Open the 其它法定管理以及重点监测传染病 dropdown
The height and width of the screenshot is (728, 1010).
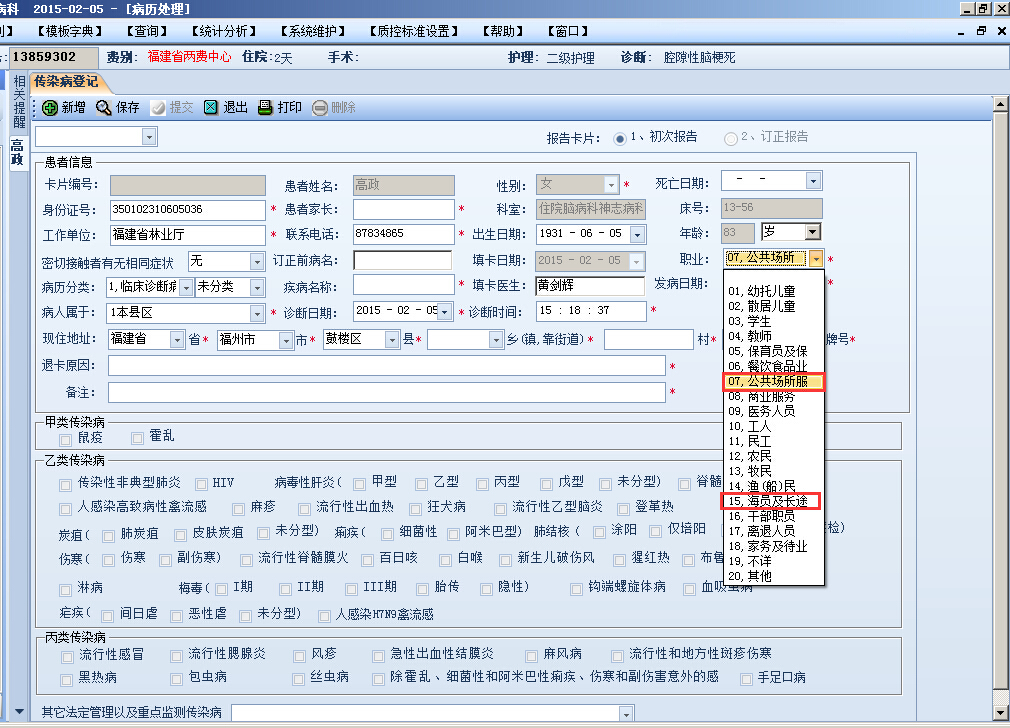click(626, 713)
